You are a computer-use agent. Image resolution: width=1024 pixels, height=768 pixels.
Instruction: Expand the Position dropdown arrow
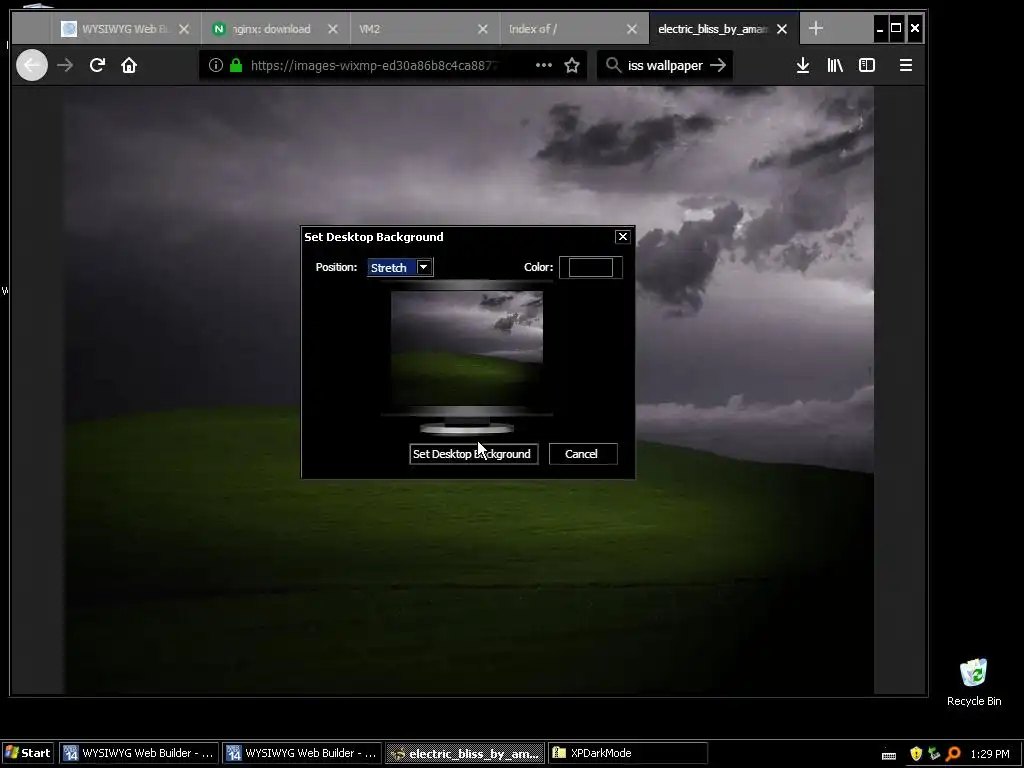click(x=423, y=267)
